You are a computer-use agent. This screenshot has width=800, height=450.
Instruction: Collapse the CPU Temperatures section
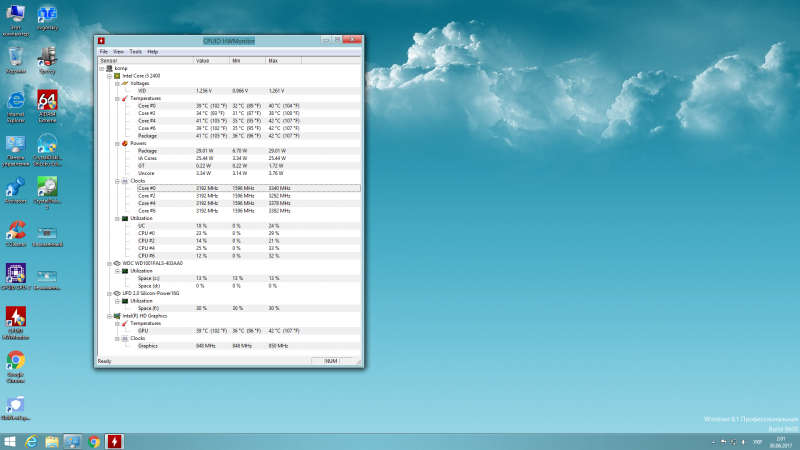[x=115, y=98]
